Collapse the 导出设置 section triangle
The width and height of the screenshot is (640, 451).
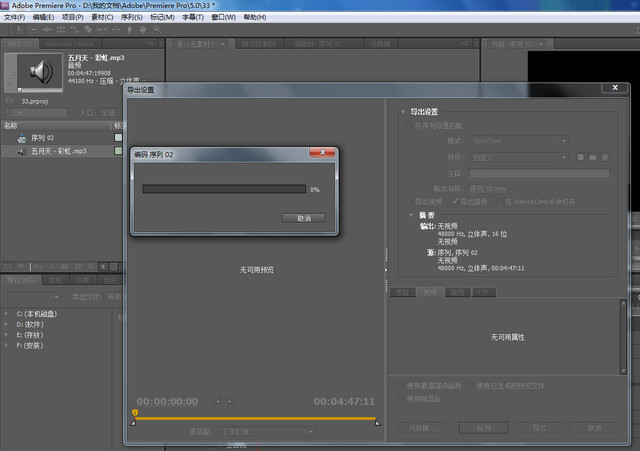click(403, 111)
